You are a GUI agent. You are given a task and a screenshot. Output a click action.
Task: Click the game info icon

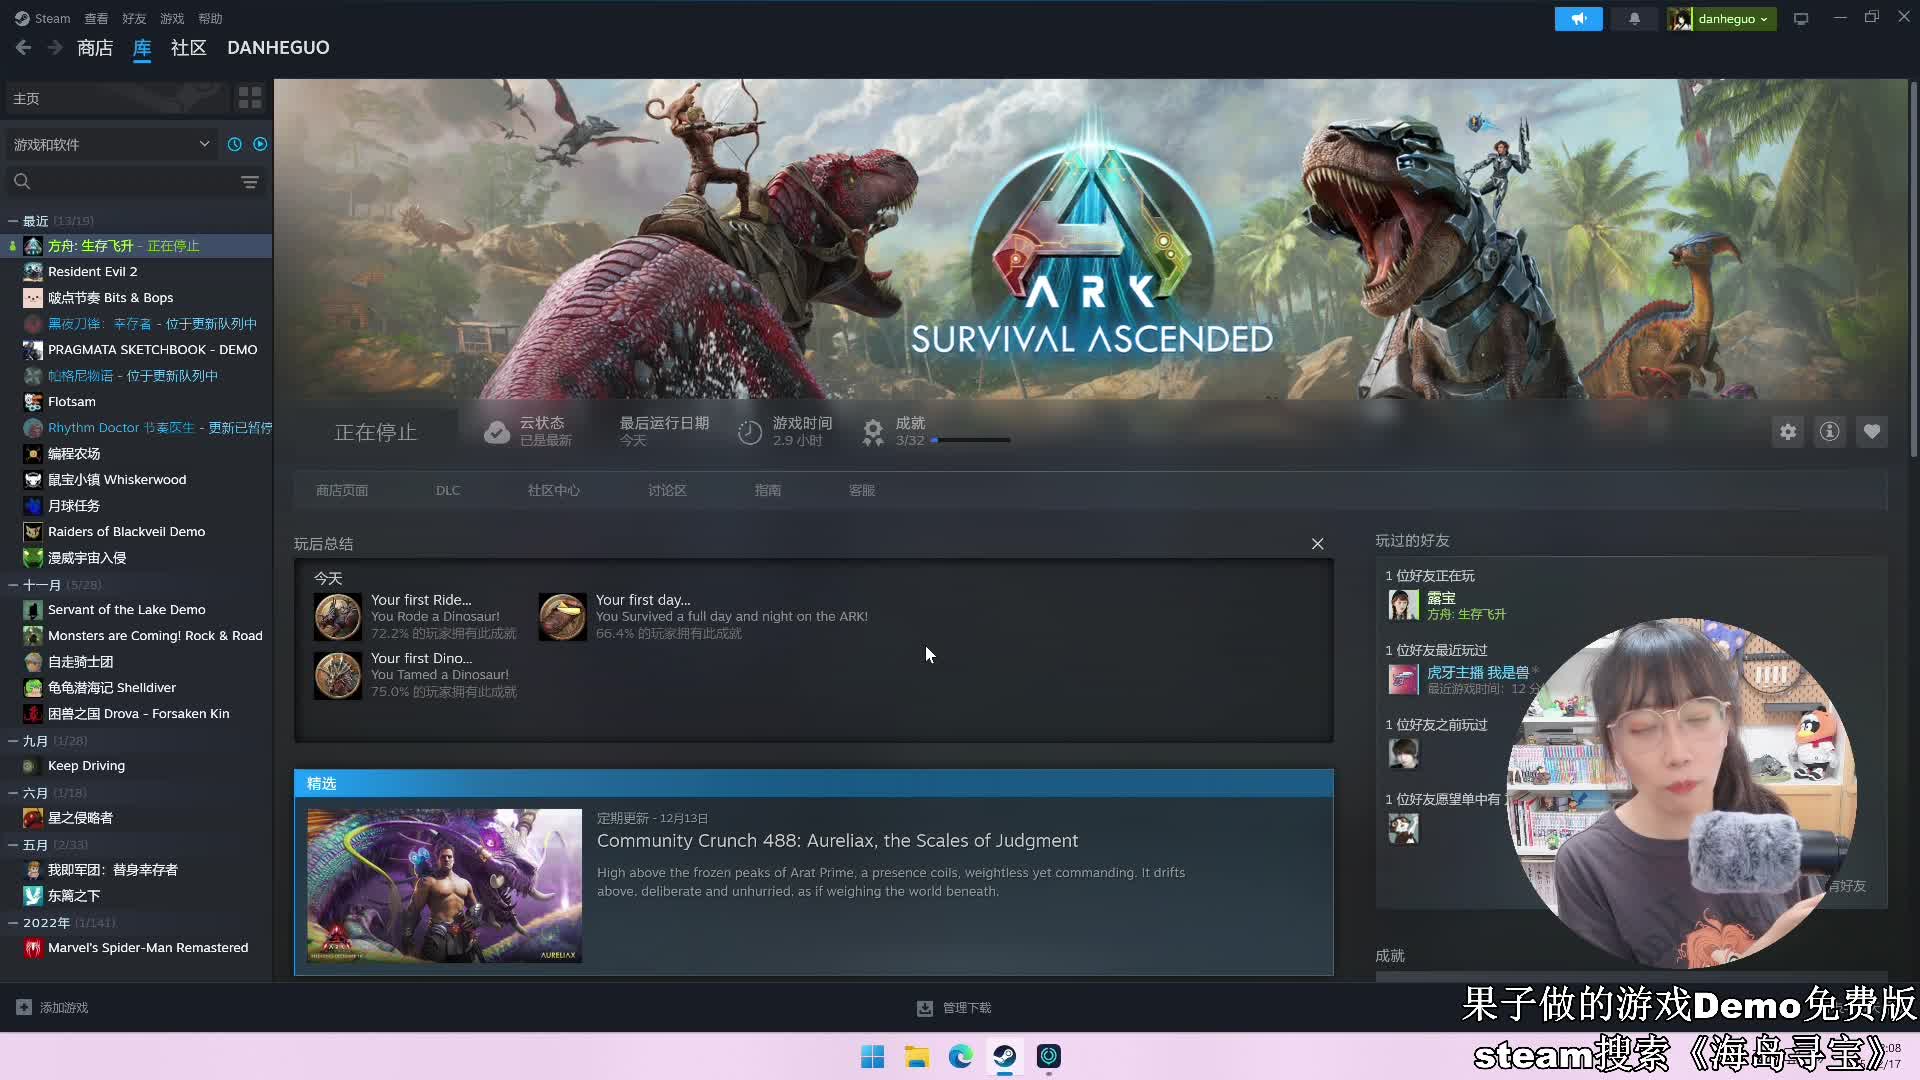[1829, 432]
